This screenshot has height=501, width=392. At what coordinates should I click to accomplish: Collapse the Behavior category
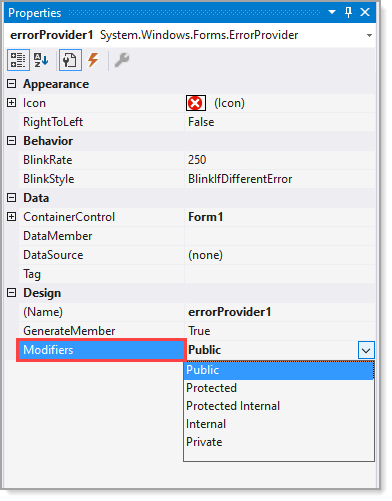pos(12,141)
